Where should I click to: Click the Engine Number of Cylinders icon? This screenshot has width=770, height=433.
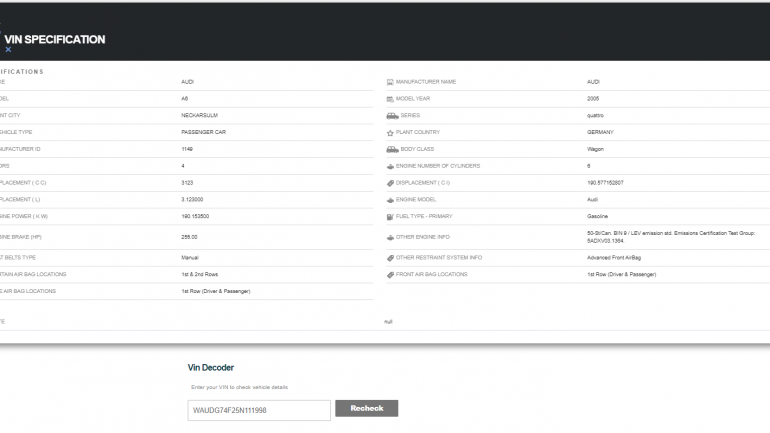click(x=390, y=166)
